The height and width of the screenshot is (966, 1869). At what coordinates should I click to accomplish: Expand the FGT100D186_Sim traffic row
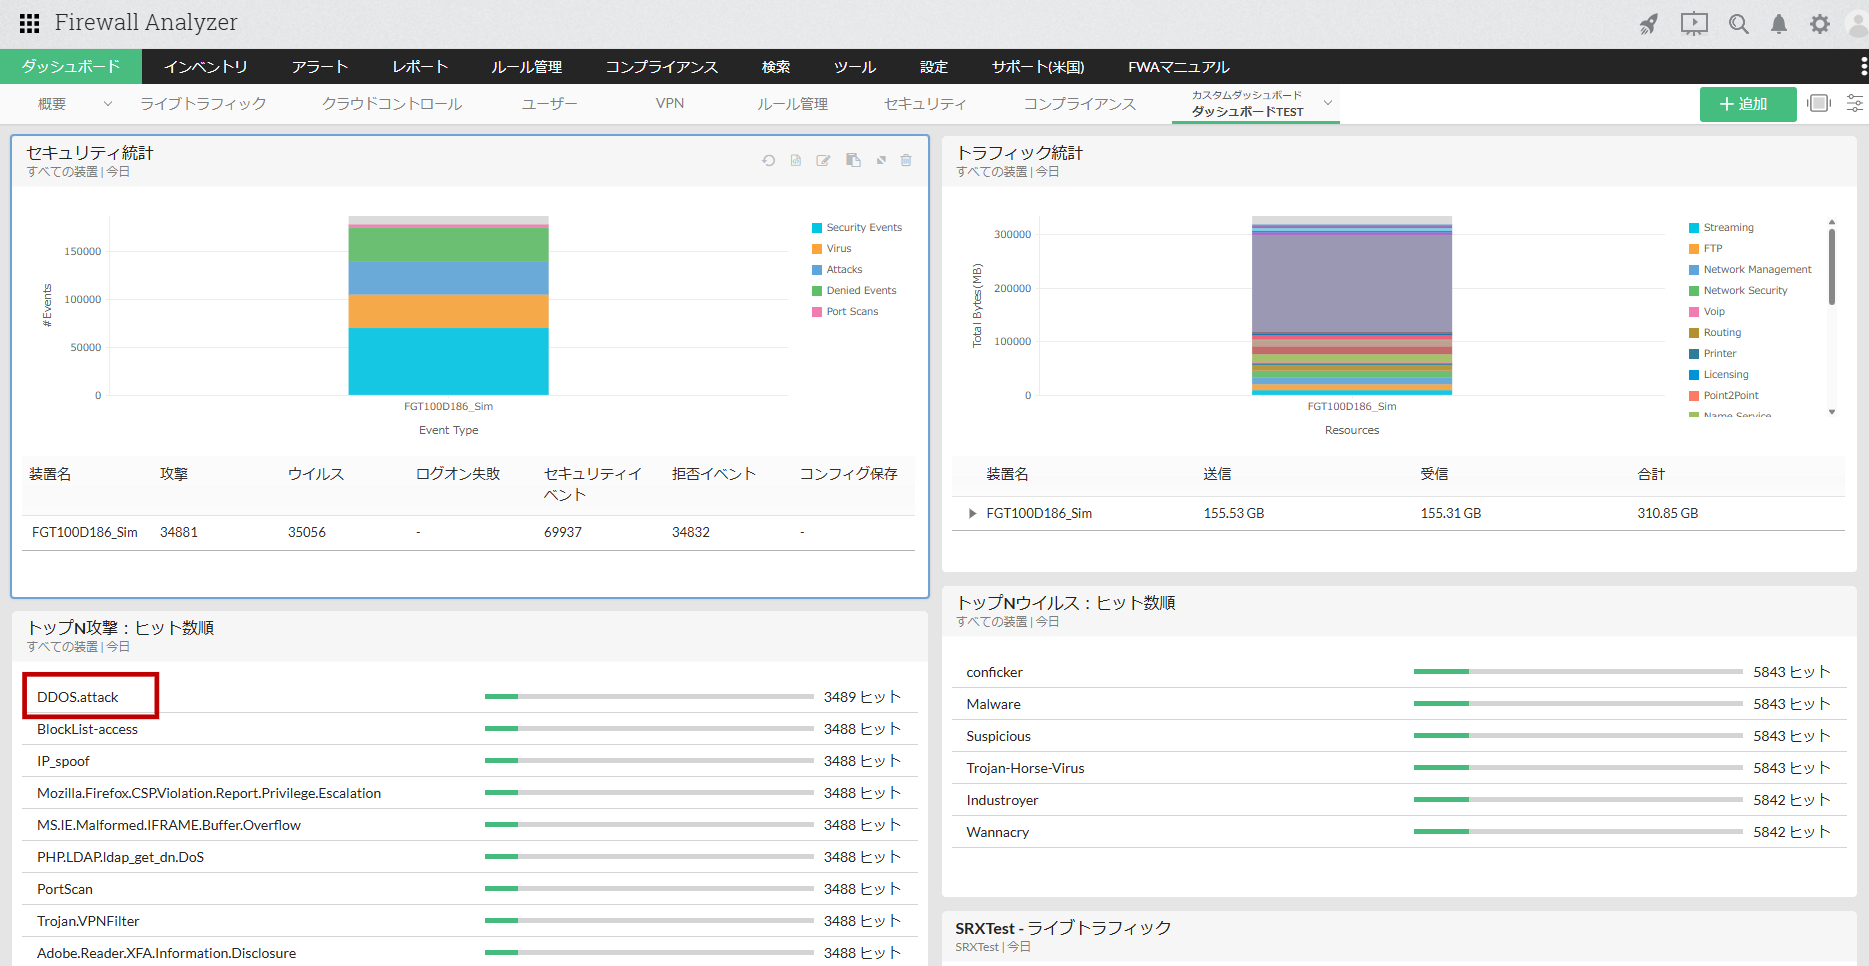click(972, 514)
